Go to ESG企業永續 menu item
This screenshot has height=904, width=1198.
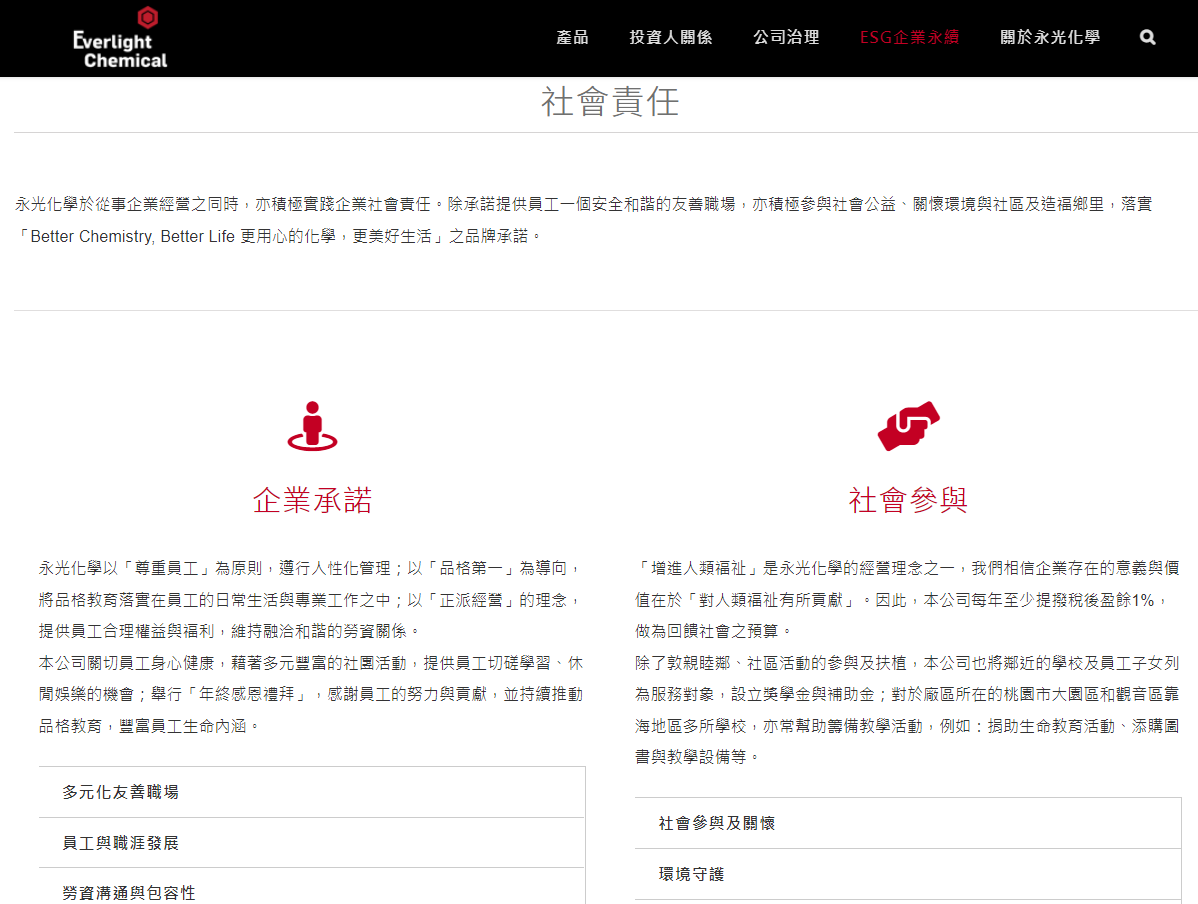909,37
